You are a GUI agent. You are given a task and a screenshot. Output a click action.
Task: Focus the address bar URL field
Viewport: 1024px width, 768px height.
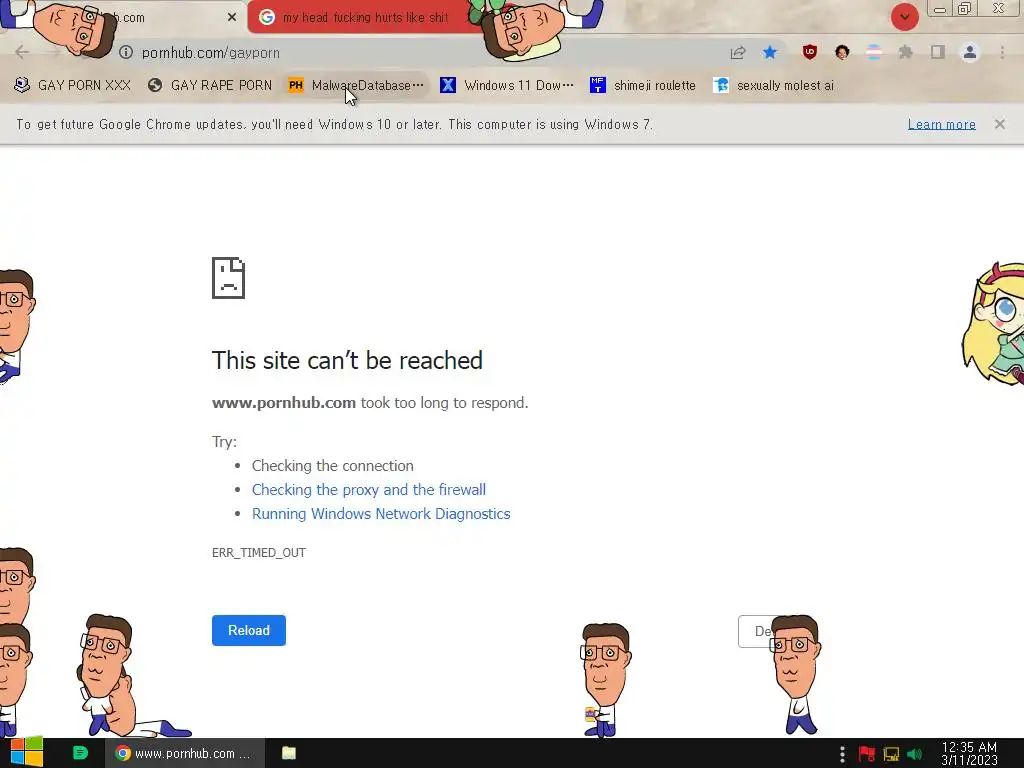pos(418,52)
